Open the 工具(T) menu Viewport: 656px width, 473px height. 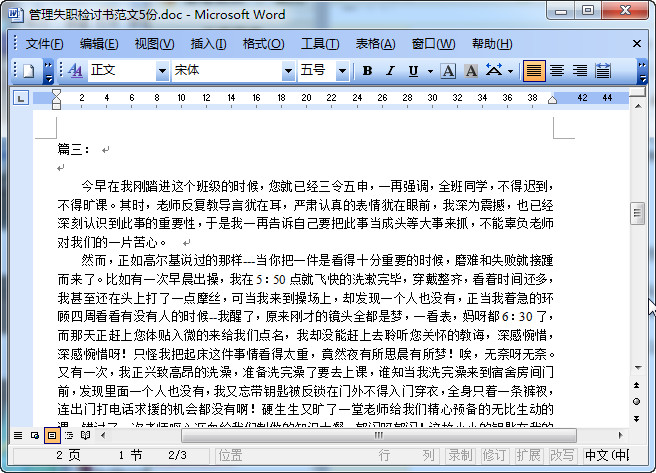click(x=320, y=43)
